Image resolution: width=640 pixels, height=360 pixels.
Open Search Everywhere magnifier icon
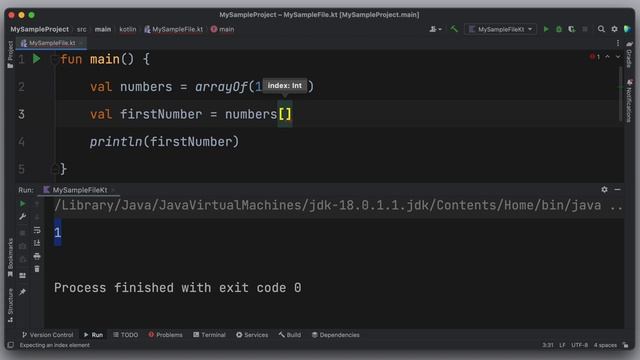tap(601, 29)
